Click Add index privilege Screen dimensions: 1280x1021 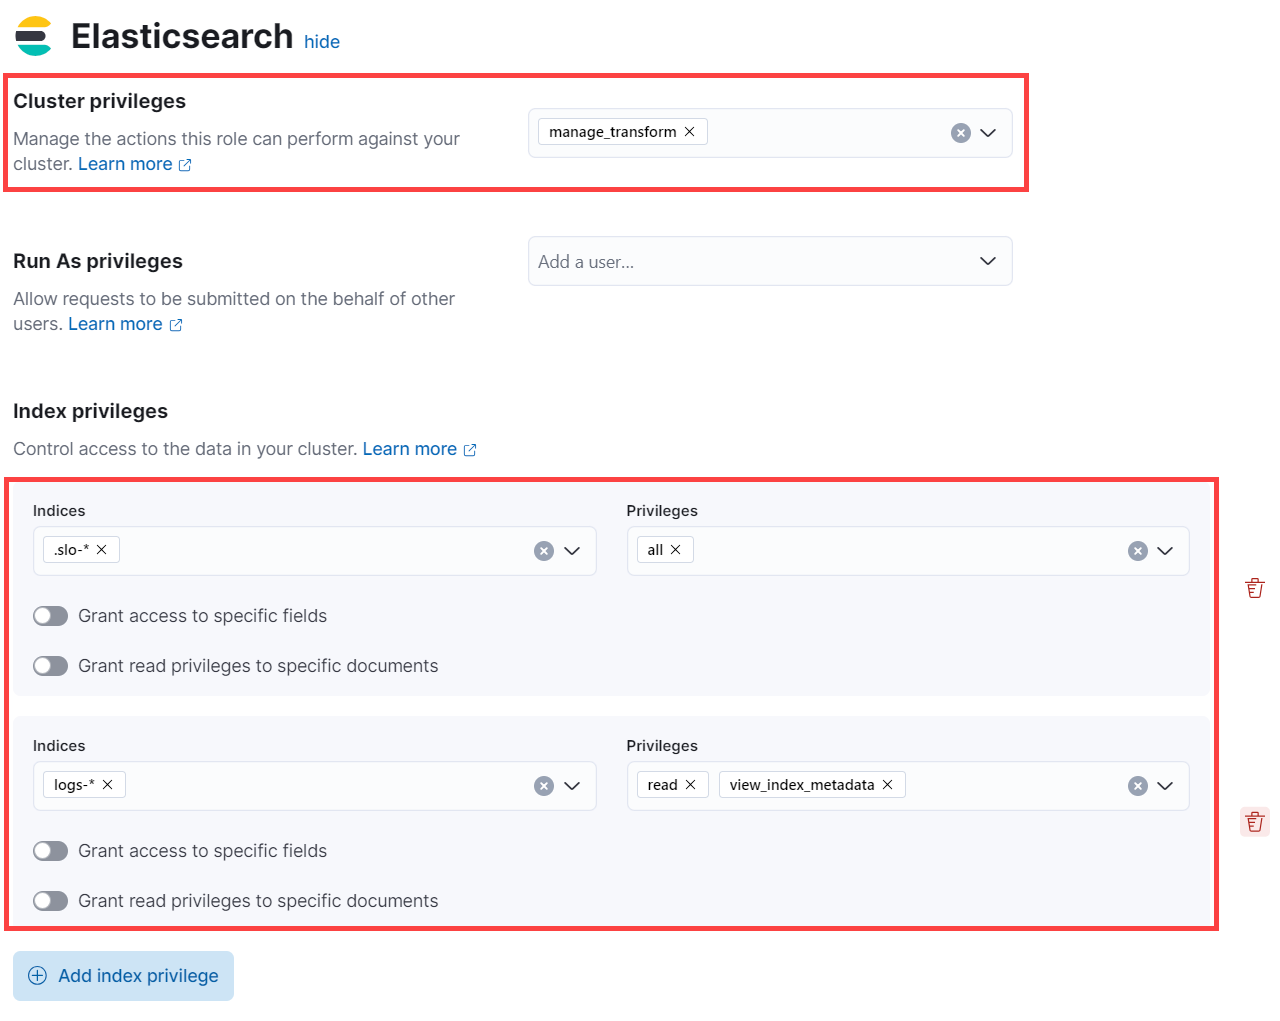click(122, 976)
